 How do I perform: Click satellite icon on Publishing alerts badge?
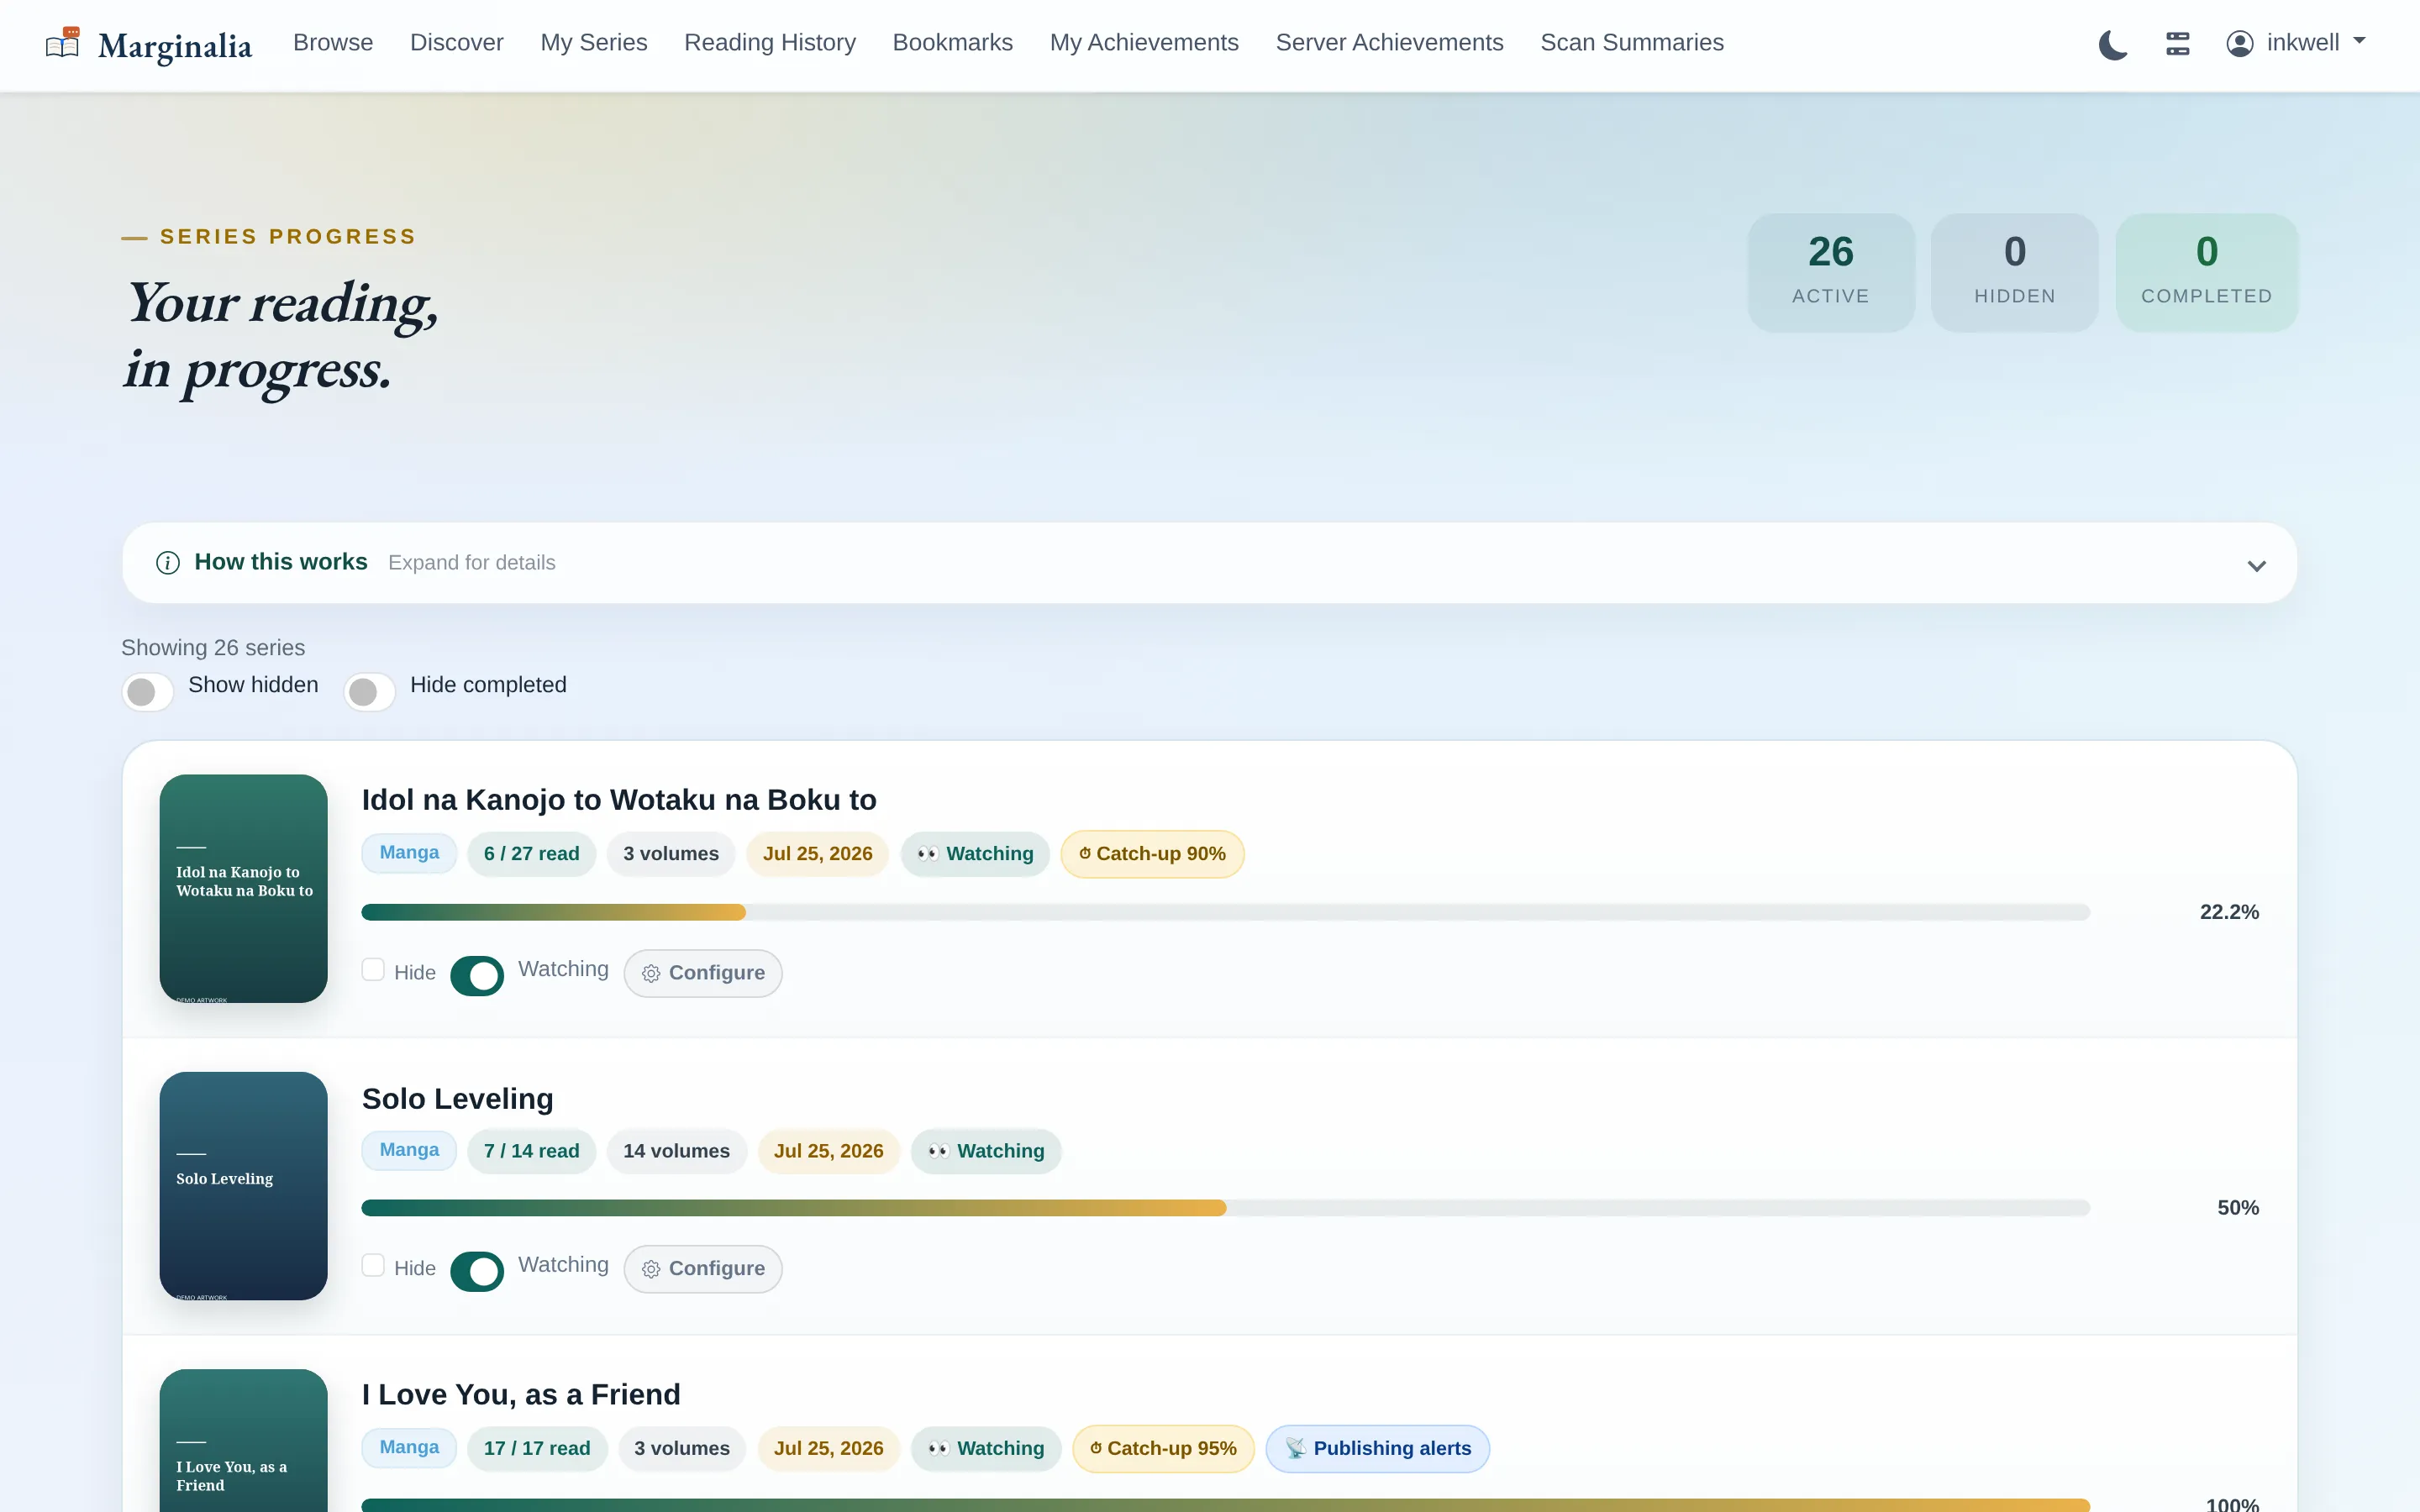1296,1448
